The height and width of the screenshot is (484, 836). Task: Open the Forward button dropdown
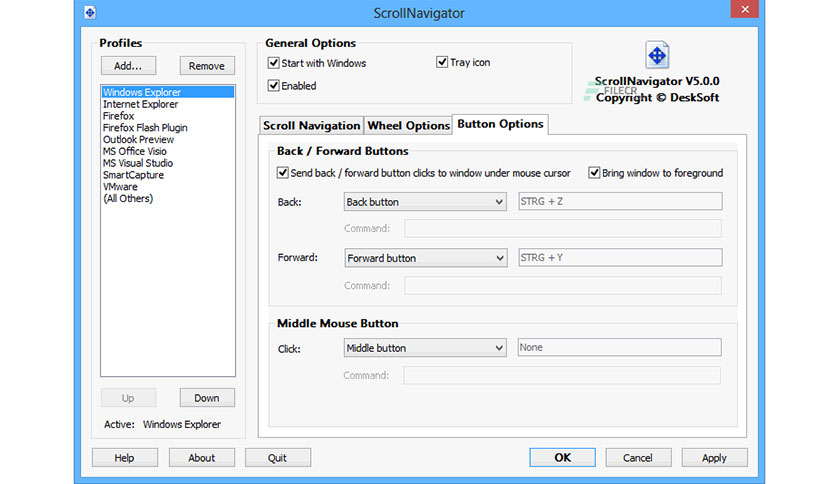pyautogui.click(x=425, y=258)
